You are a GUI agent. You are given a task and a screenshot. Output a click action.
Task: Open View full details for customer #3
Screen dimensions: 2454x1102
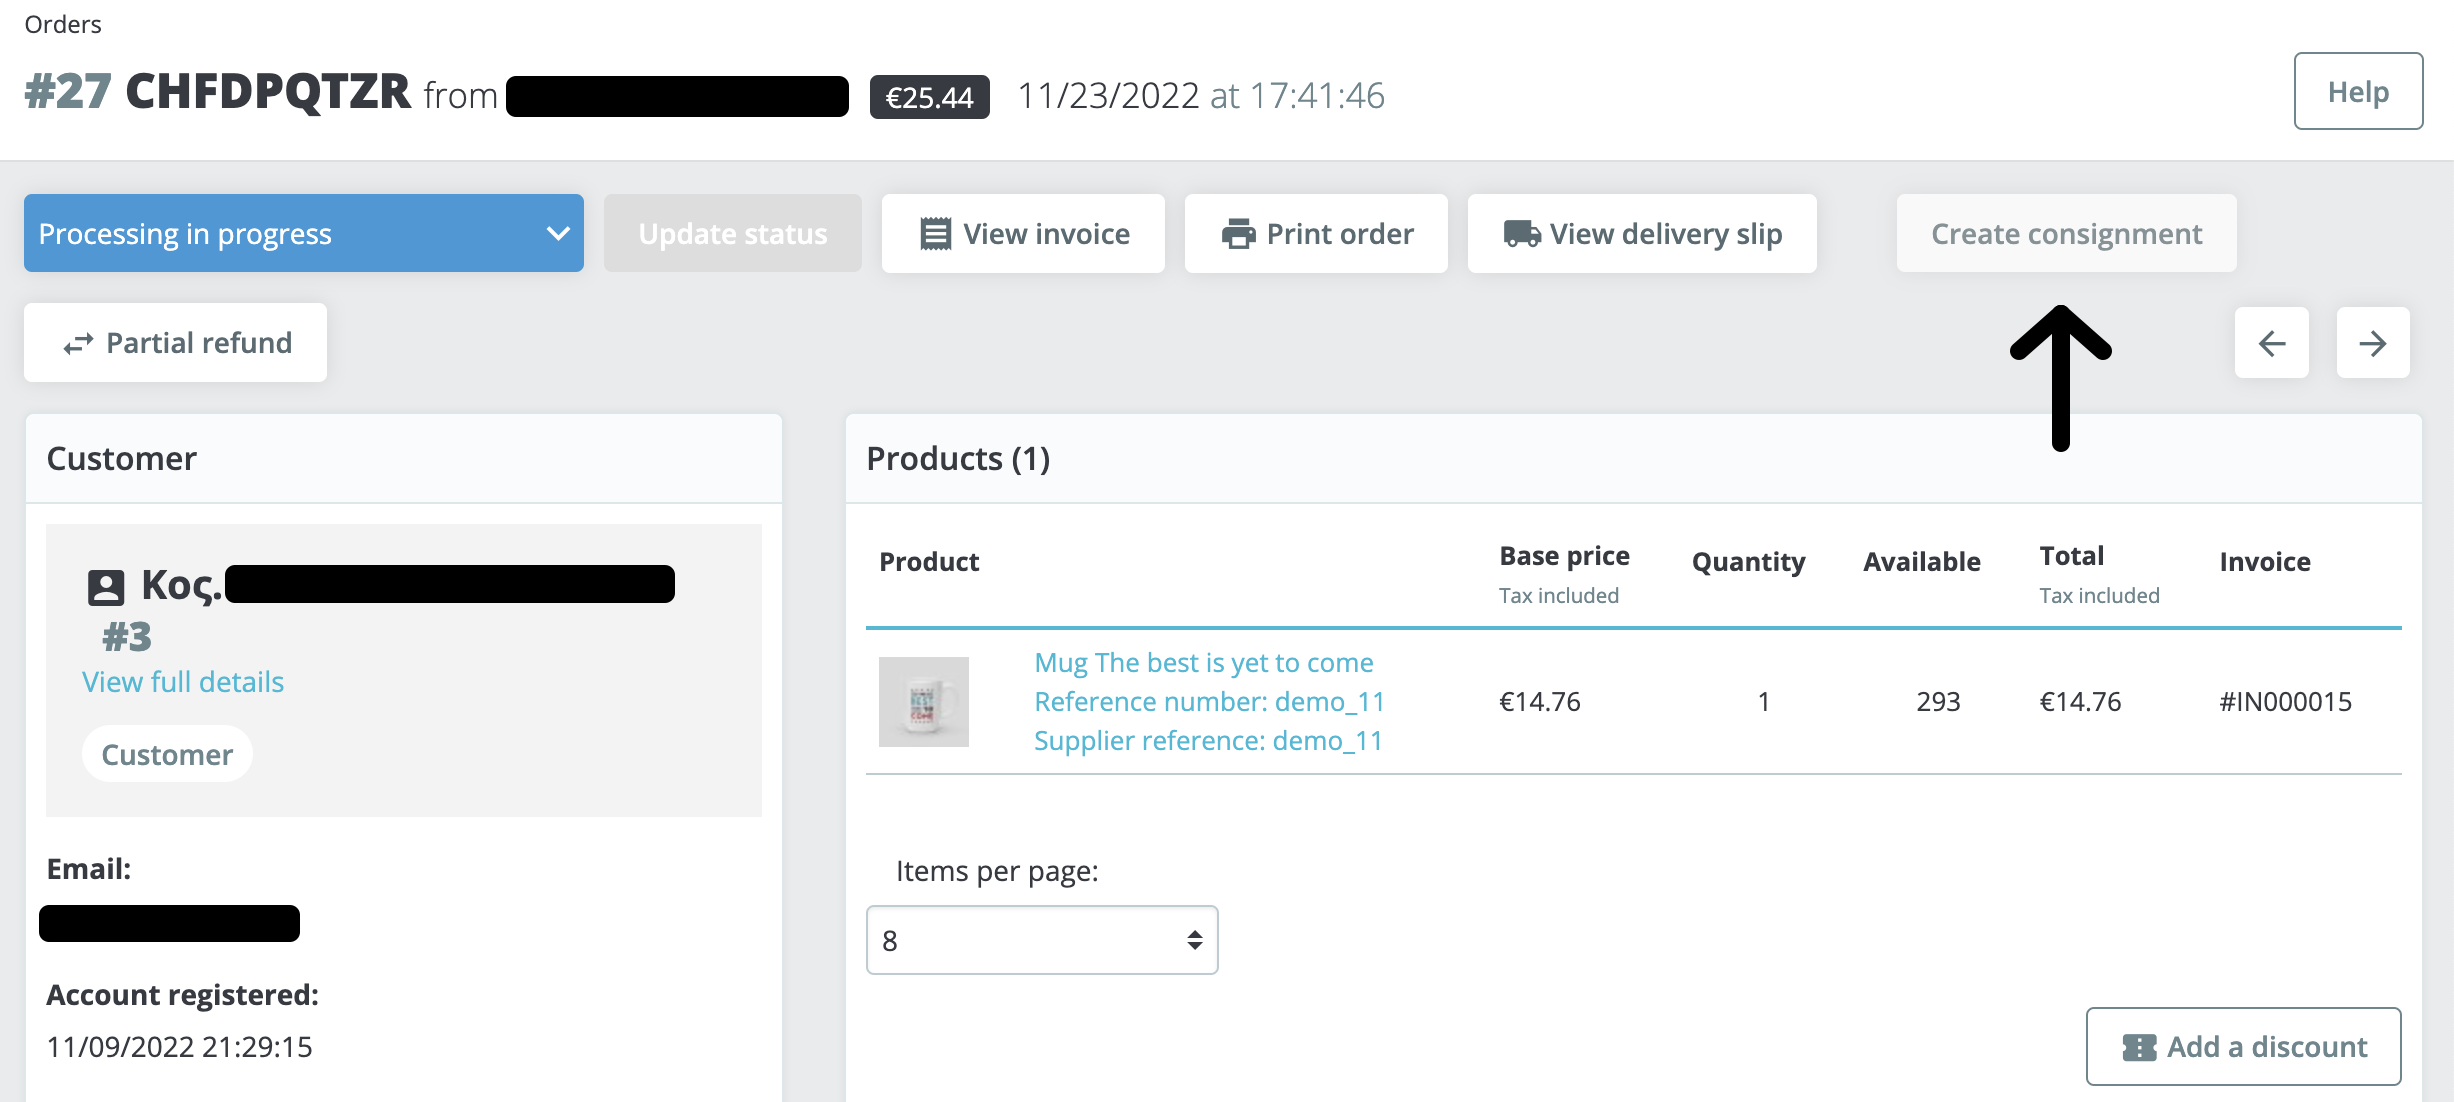[182, 681]
